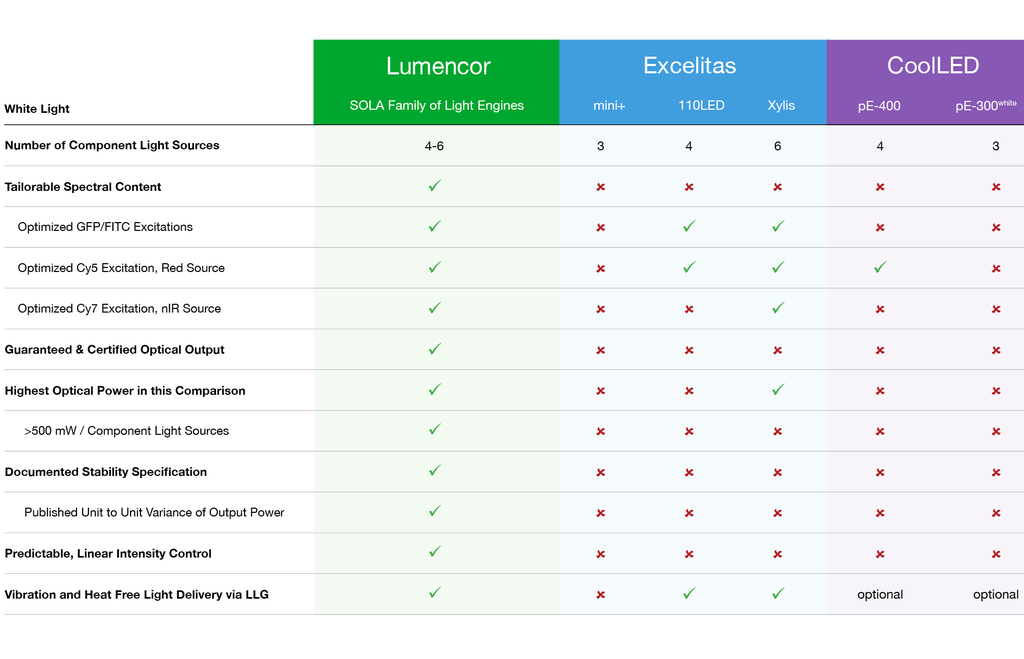
Task: Click the Lumencor 4-6 light sources value
Action: pyautogui.click(x=434, y=146)
